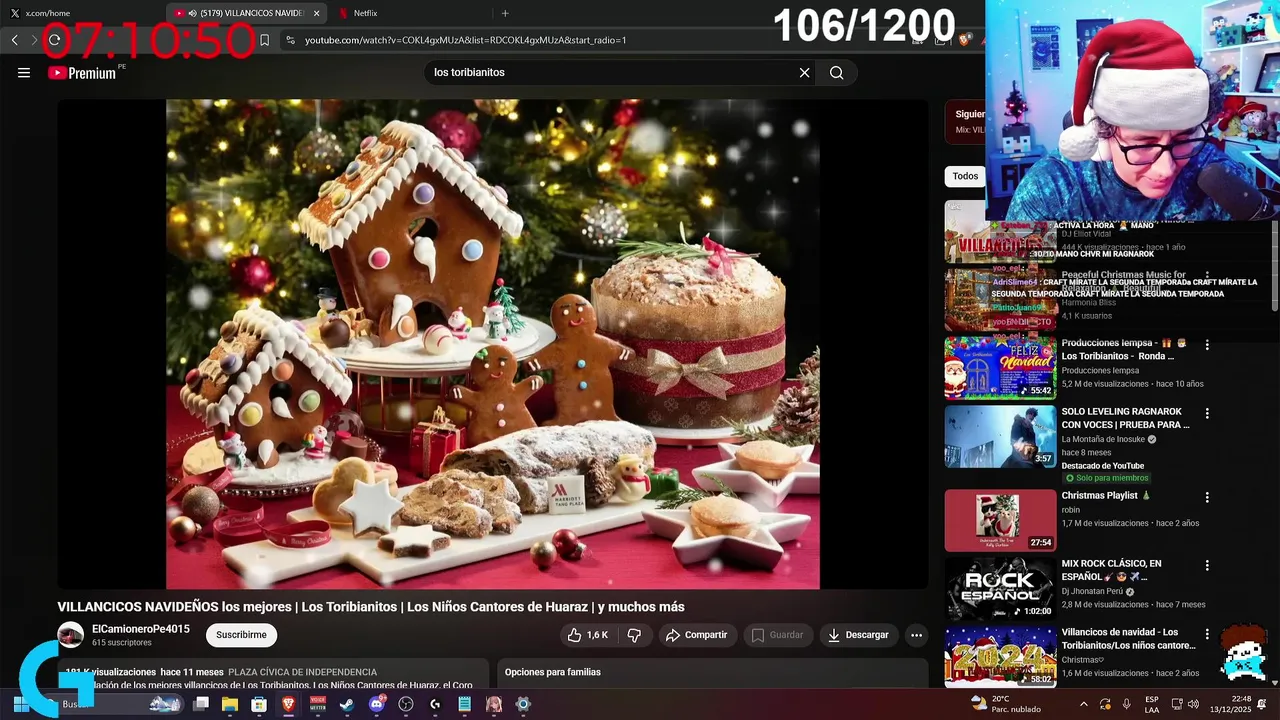The height and width of the screenshot is (720, 1280).
Task: Share the video via Compartir
Action: (697, 635)
